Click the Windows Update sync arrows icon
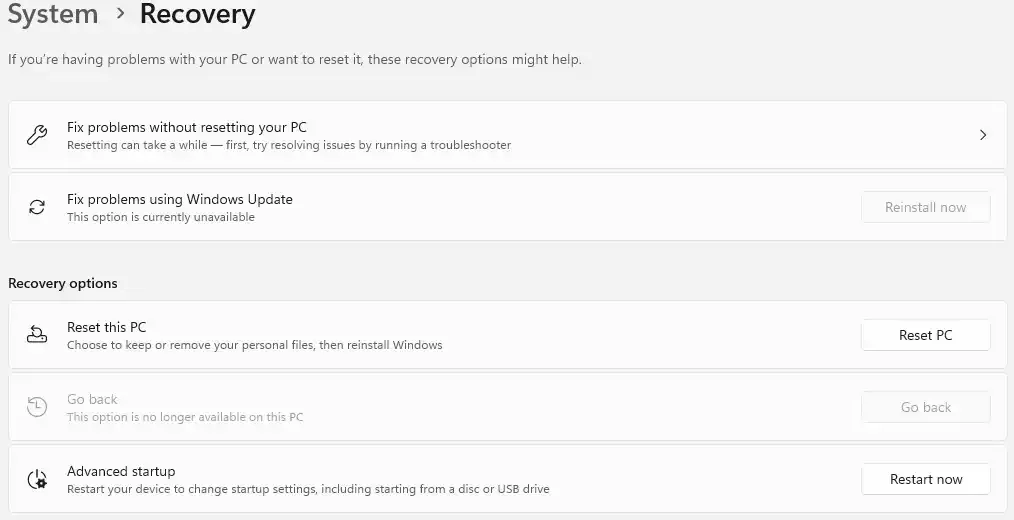This screenshot has width=1014, height=520. point(37,207)
